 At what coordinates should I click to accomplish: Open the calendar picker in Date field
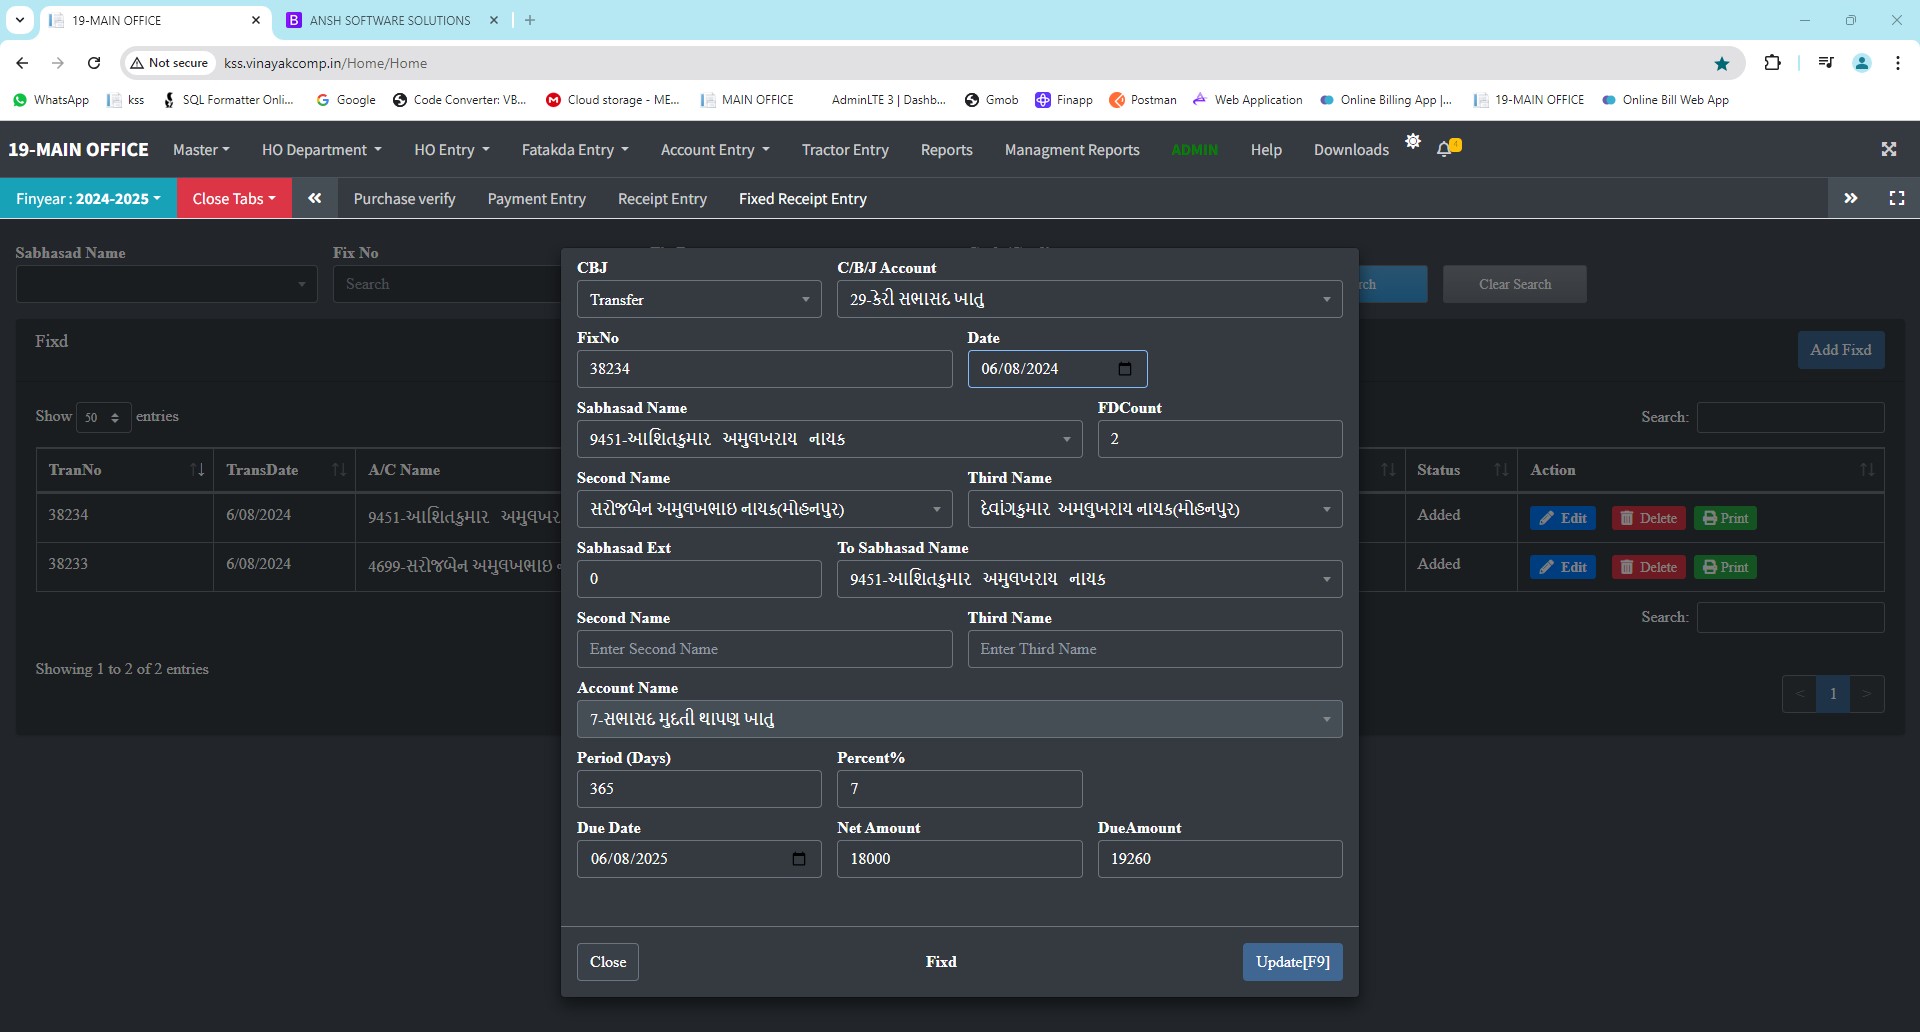1124,369
